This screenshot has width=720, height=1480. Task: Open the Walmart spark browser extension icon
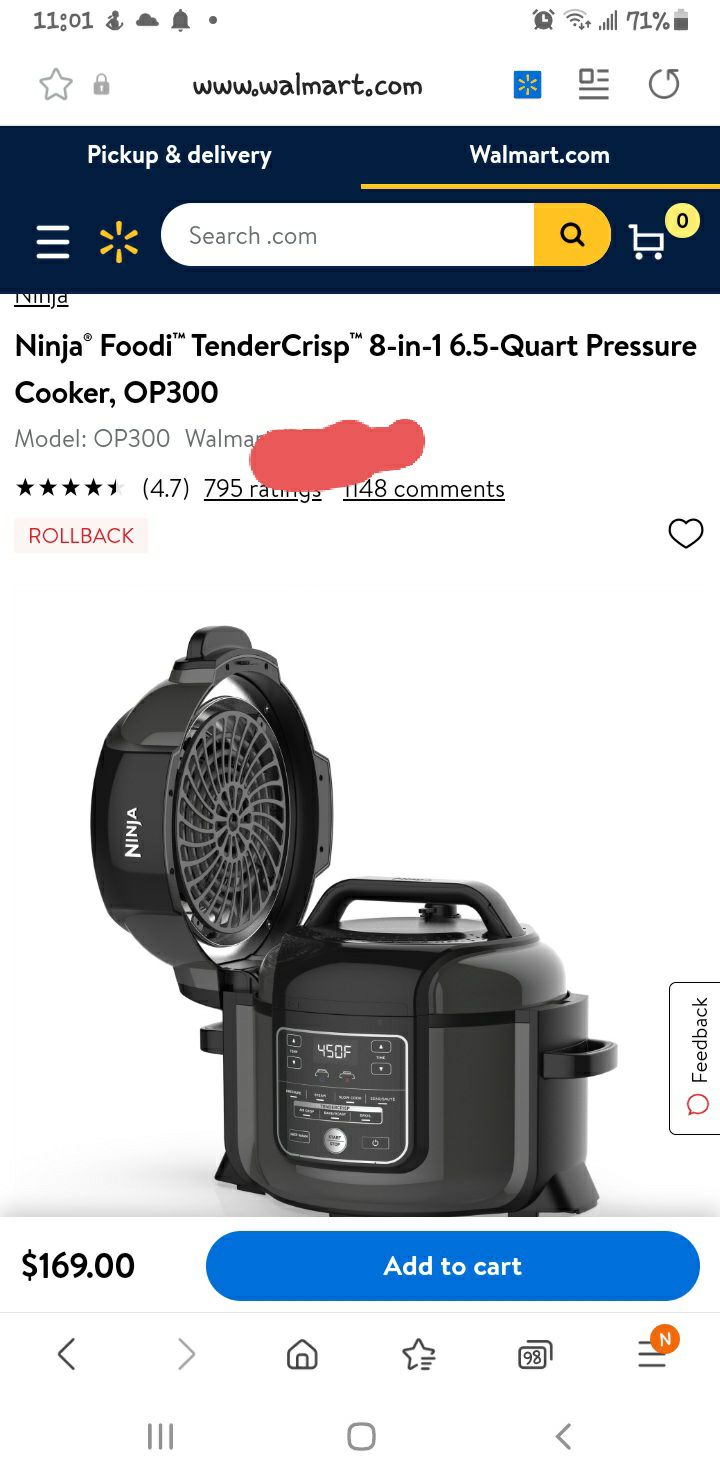527,85
